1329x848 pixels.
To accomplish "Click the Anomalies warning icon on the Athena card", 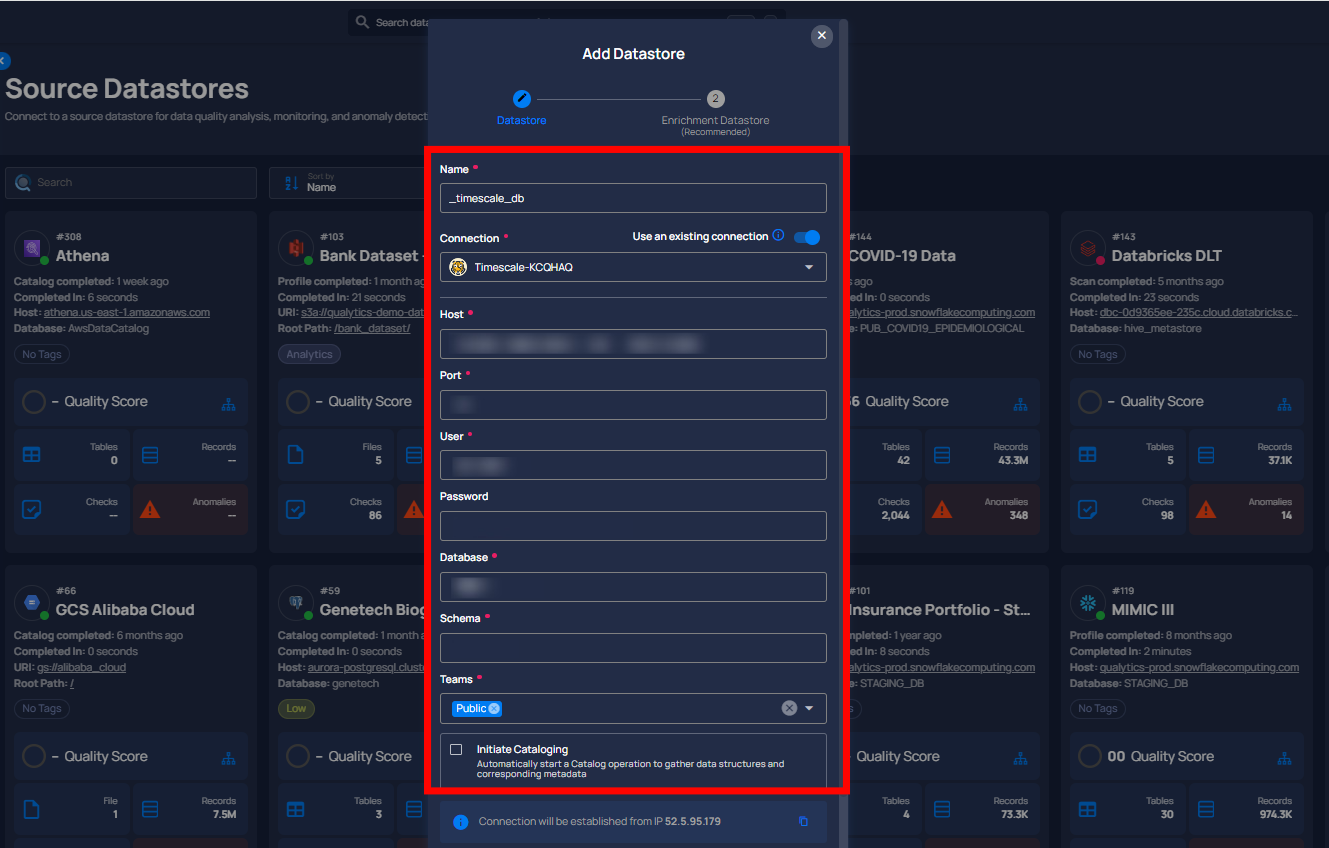I will (150, 510).
